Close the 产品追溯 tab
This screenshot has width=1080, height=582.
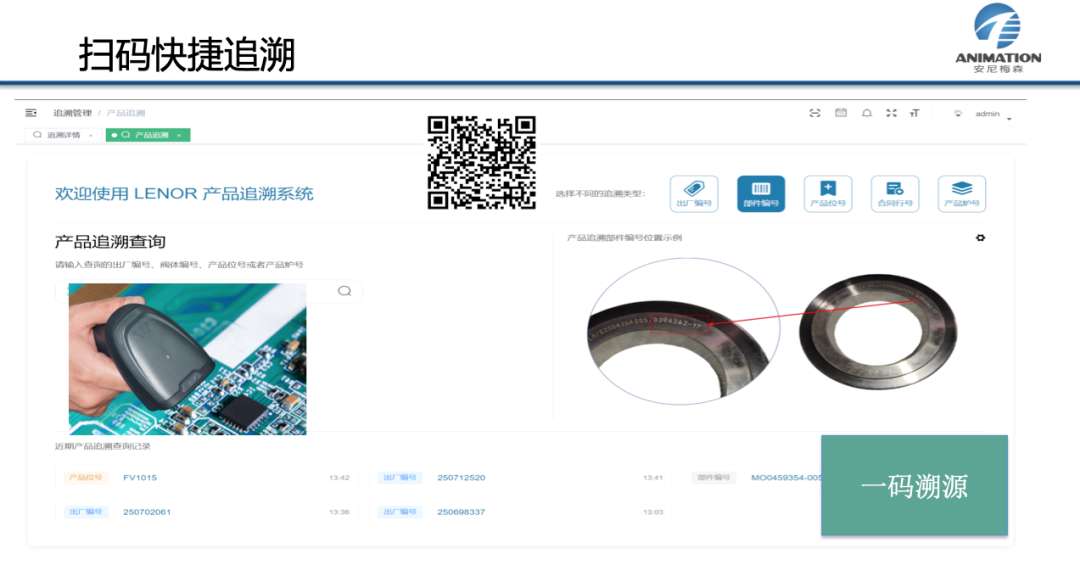tap(179, 136)
